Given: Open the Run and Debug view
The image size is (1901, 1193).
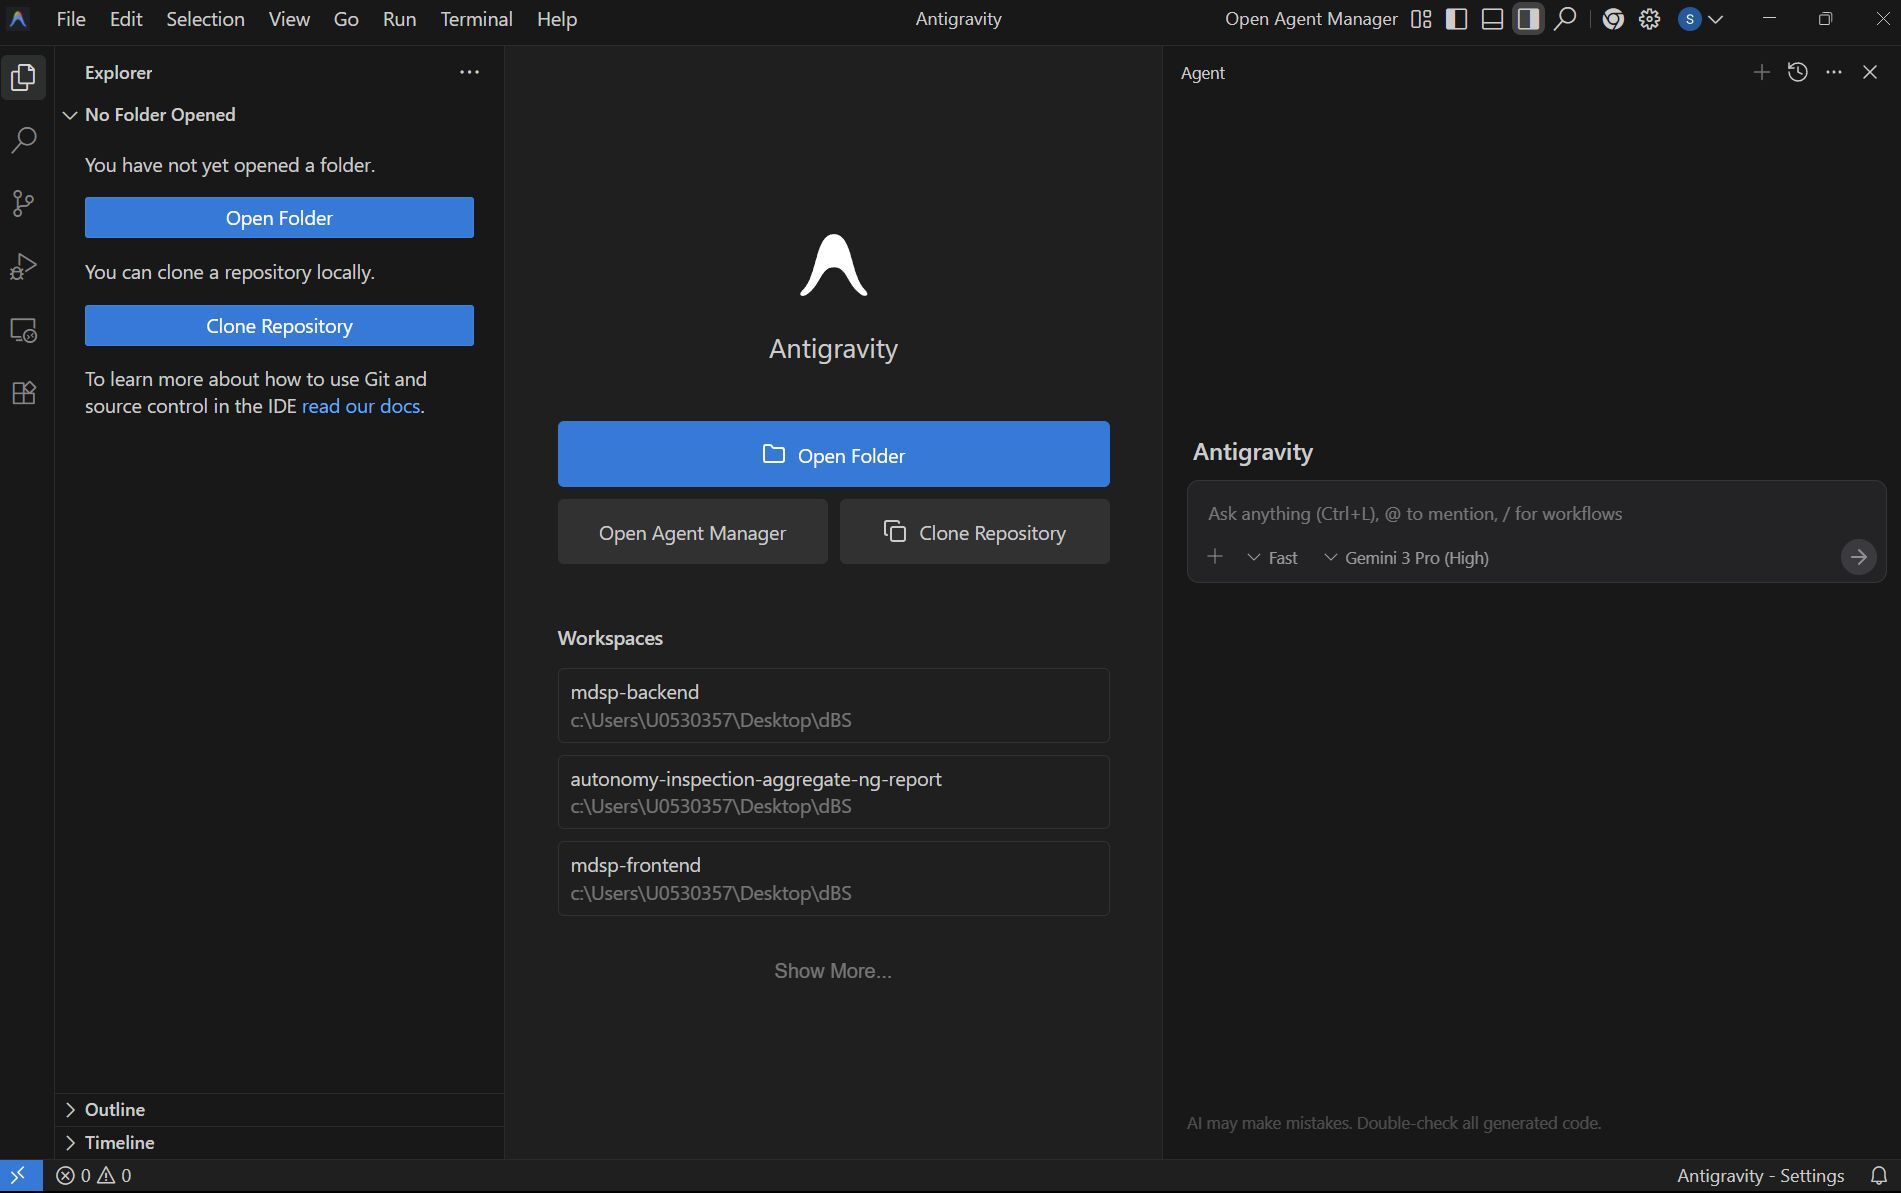Looking at the screenshot, I should [23, 267].
